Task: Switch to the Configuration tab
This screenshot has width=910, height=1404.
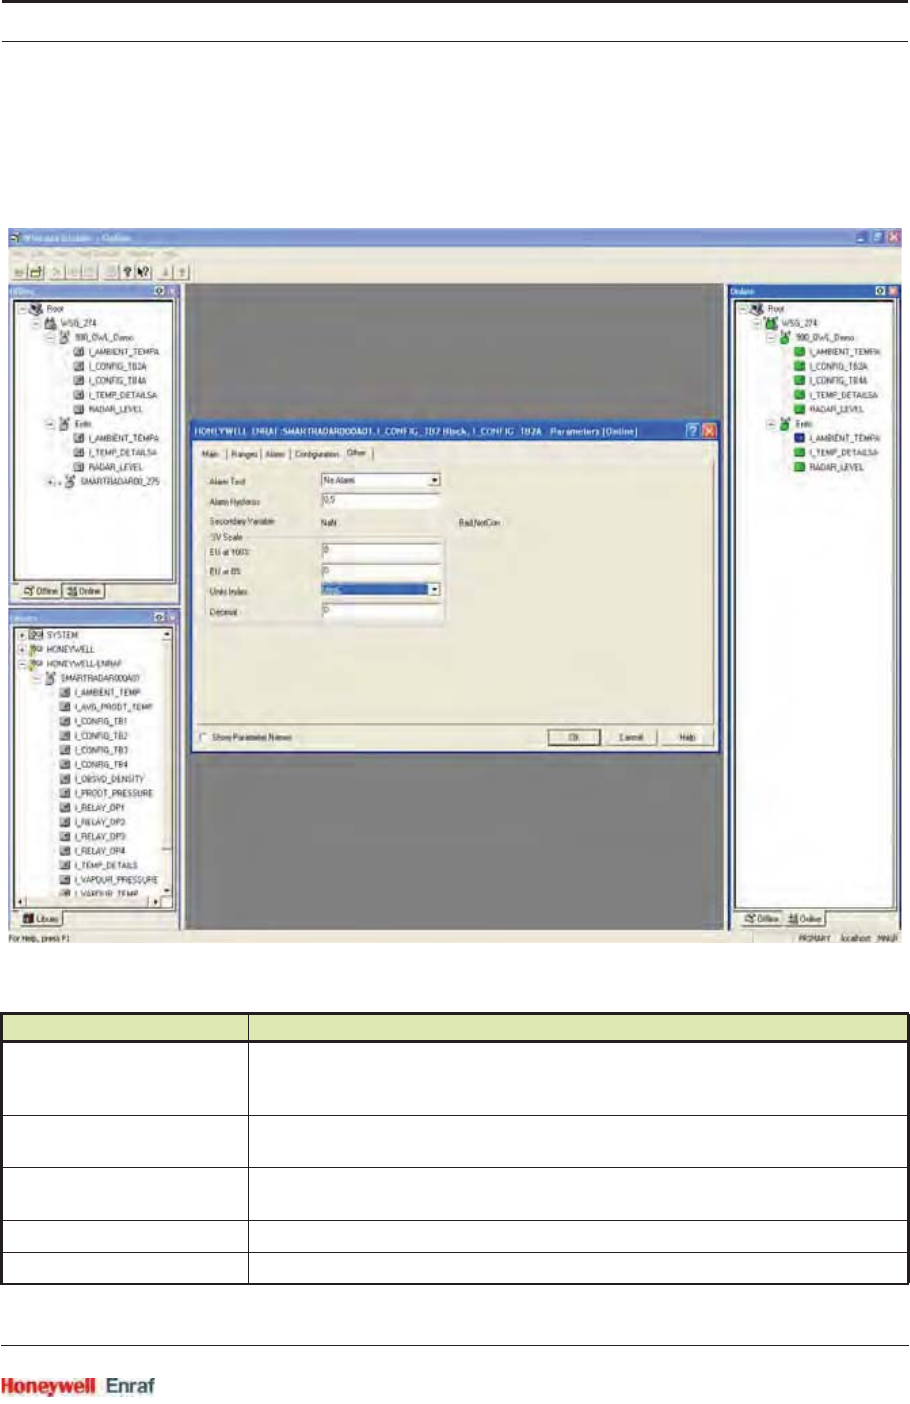Action: click(x=317, y=454)
